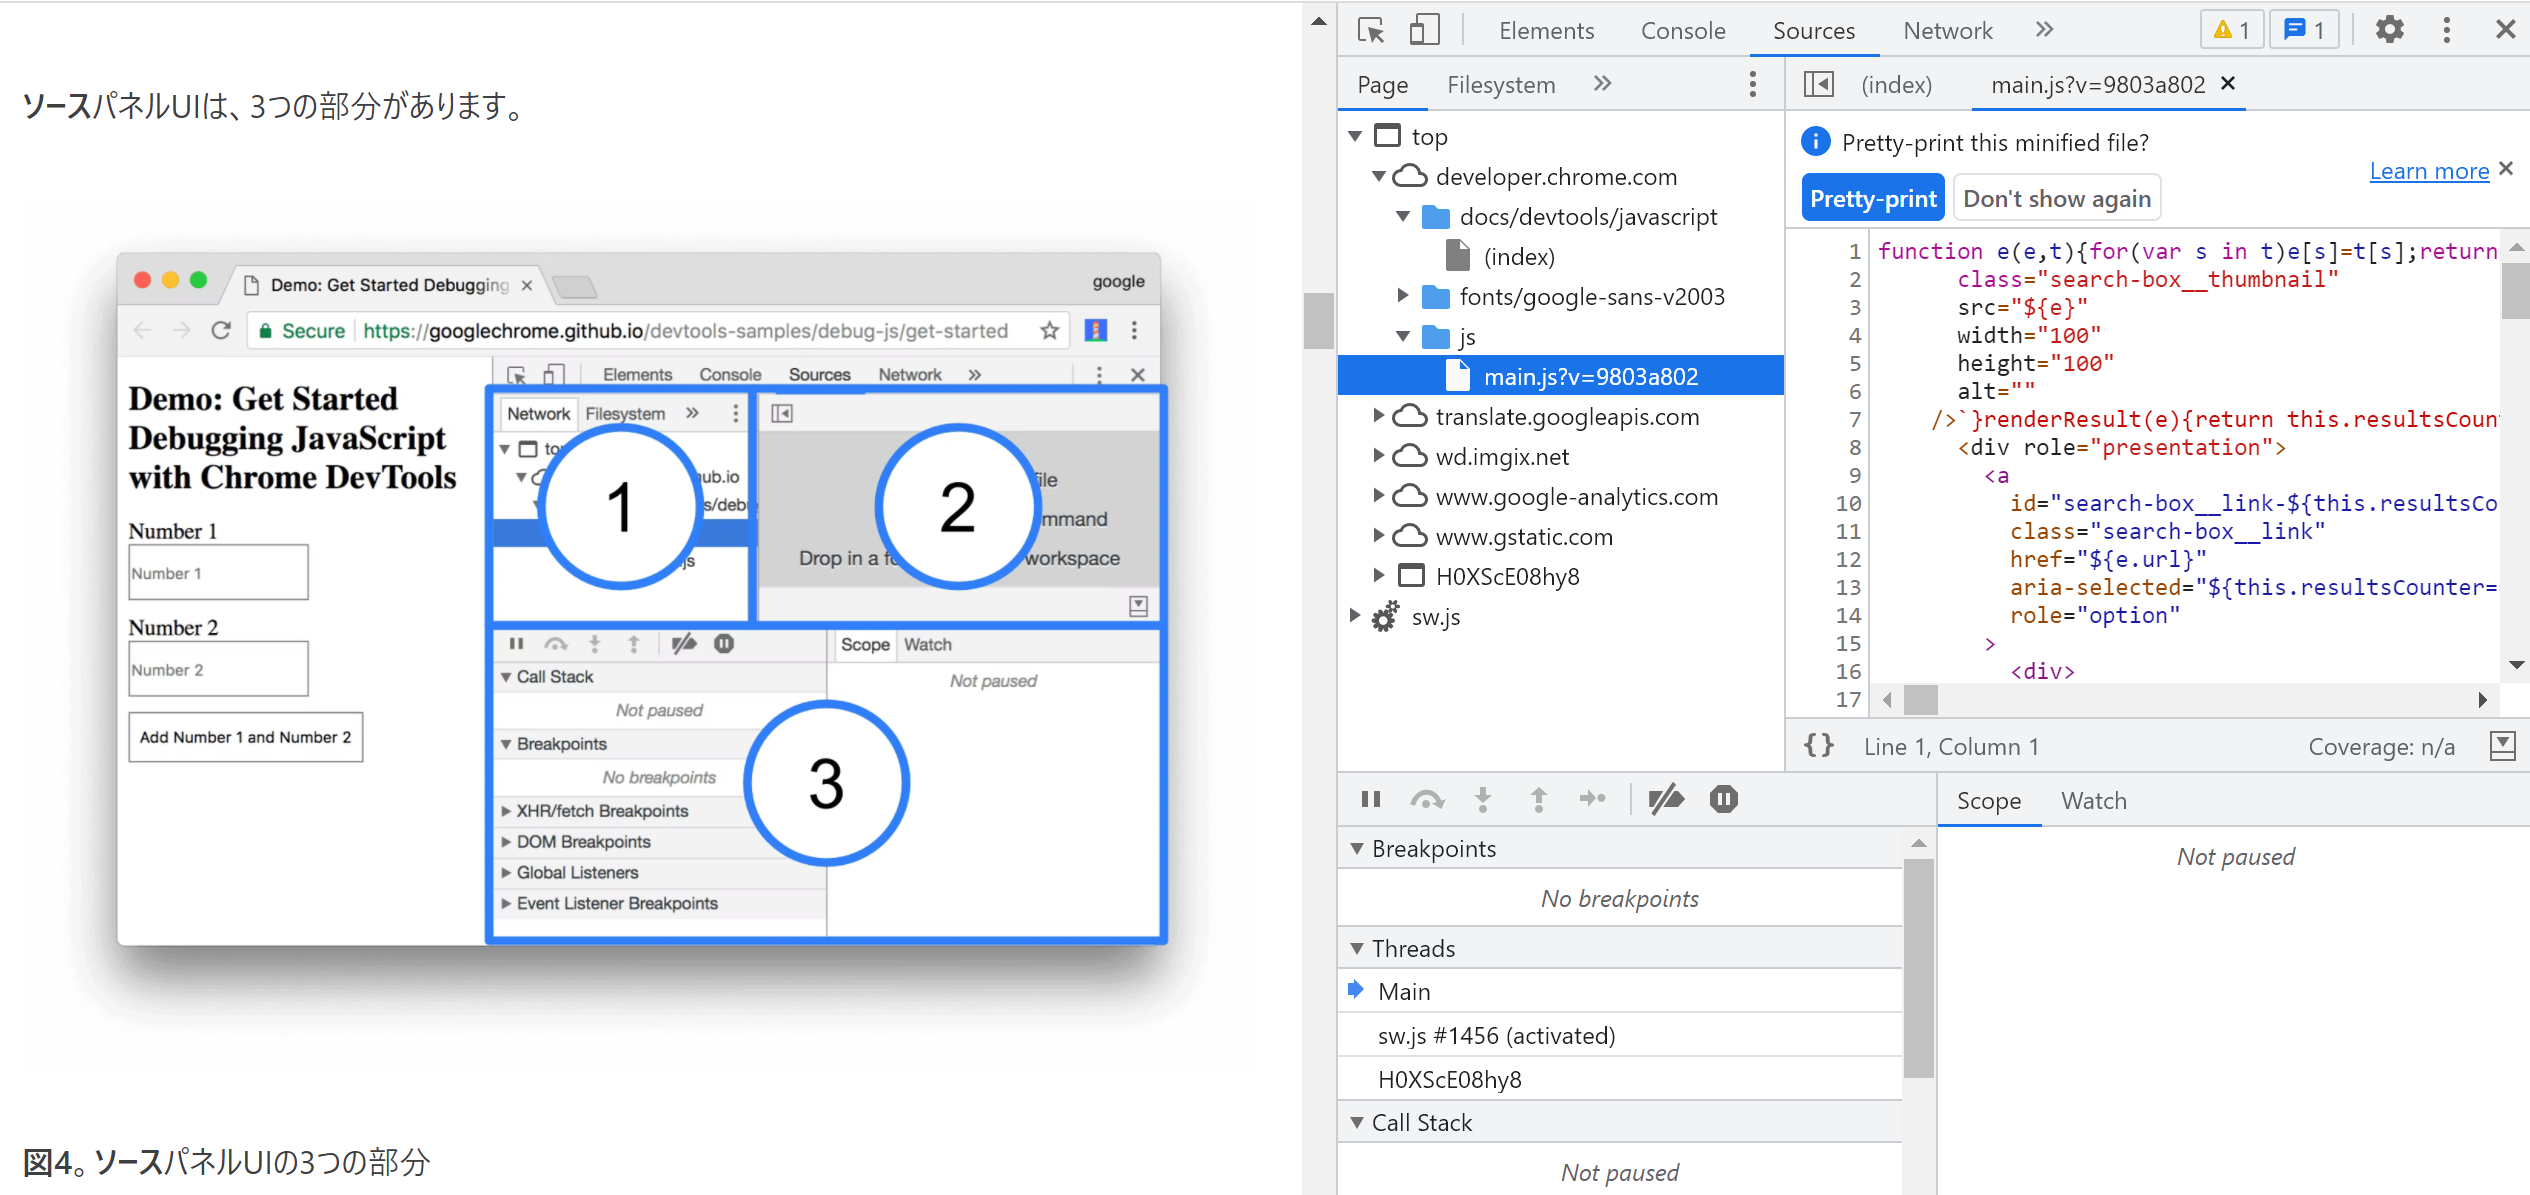Toggle the device toolbar icon
The width and height of the screenshot is (2530, 1195).
pos(1425,30)
